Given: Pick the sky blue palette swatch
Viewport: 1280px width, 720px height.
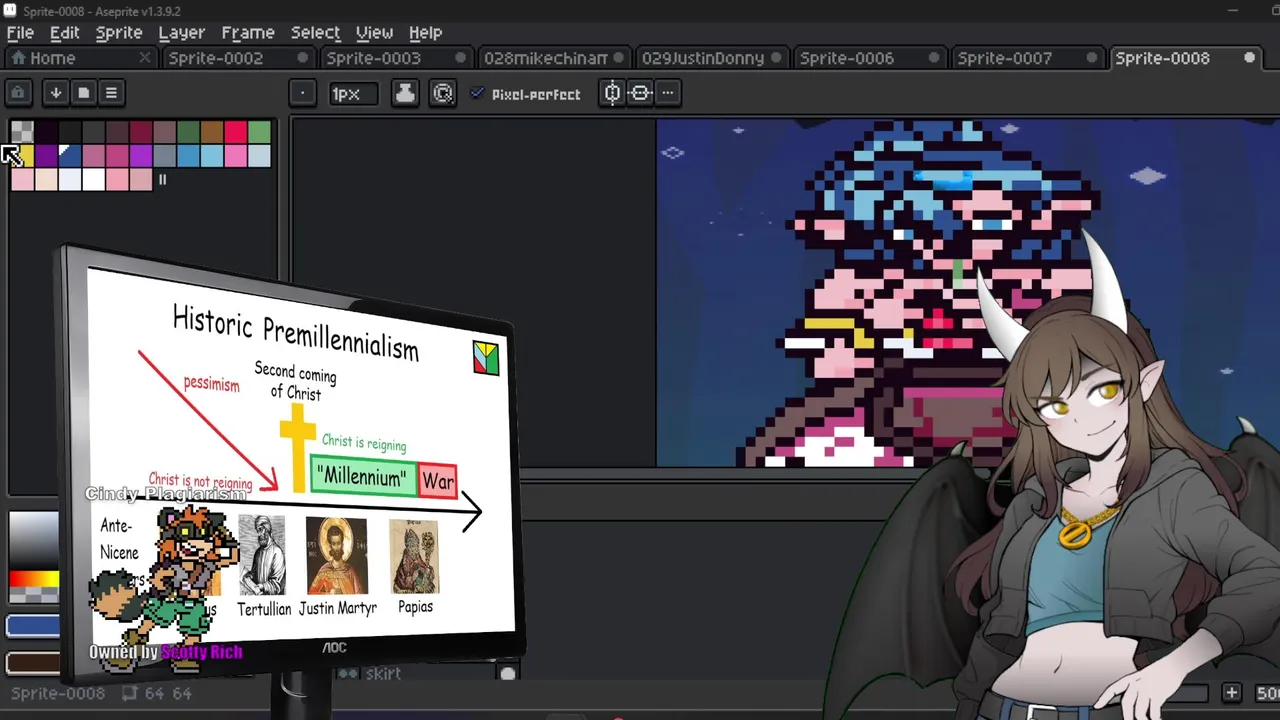Looking at the screenshot, I should point(212,156).
